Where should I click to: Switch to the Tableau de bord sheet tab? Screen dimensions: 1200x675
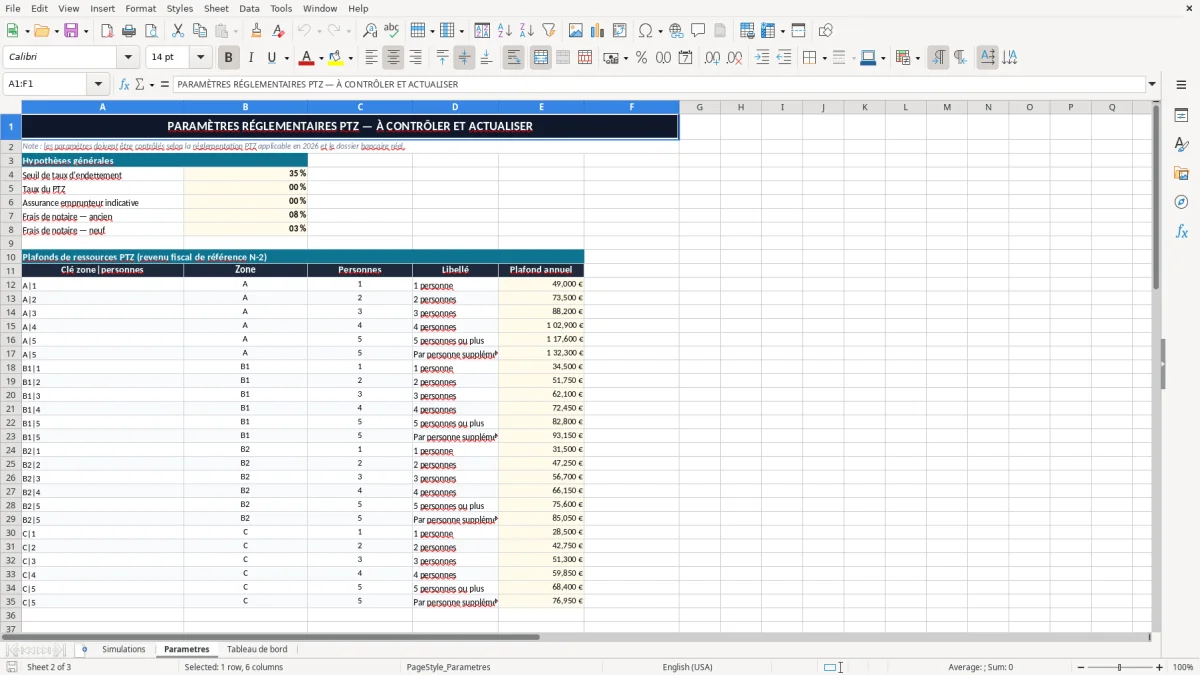tap(257, 650)
